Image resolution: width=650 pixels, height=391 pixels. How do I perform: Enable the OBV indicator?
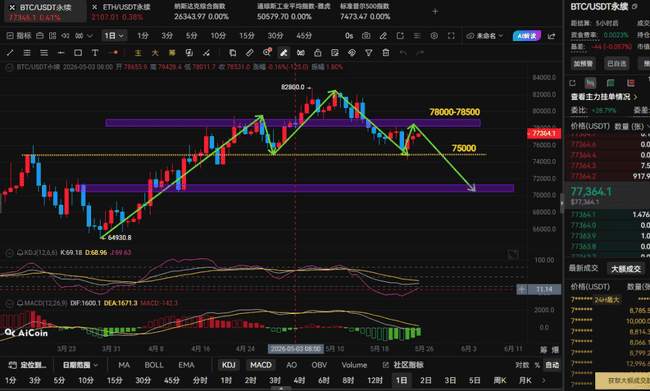(x=319, y=365)
